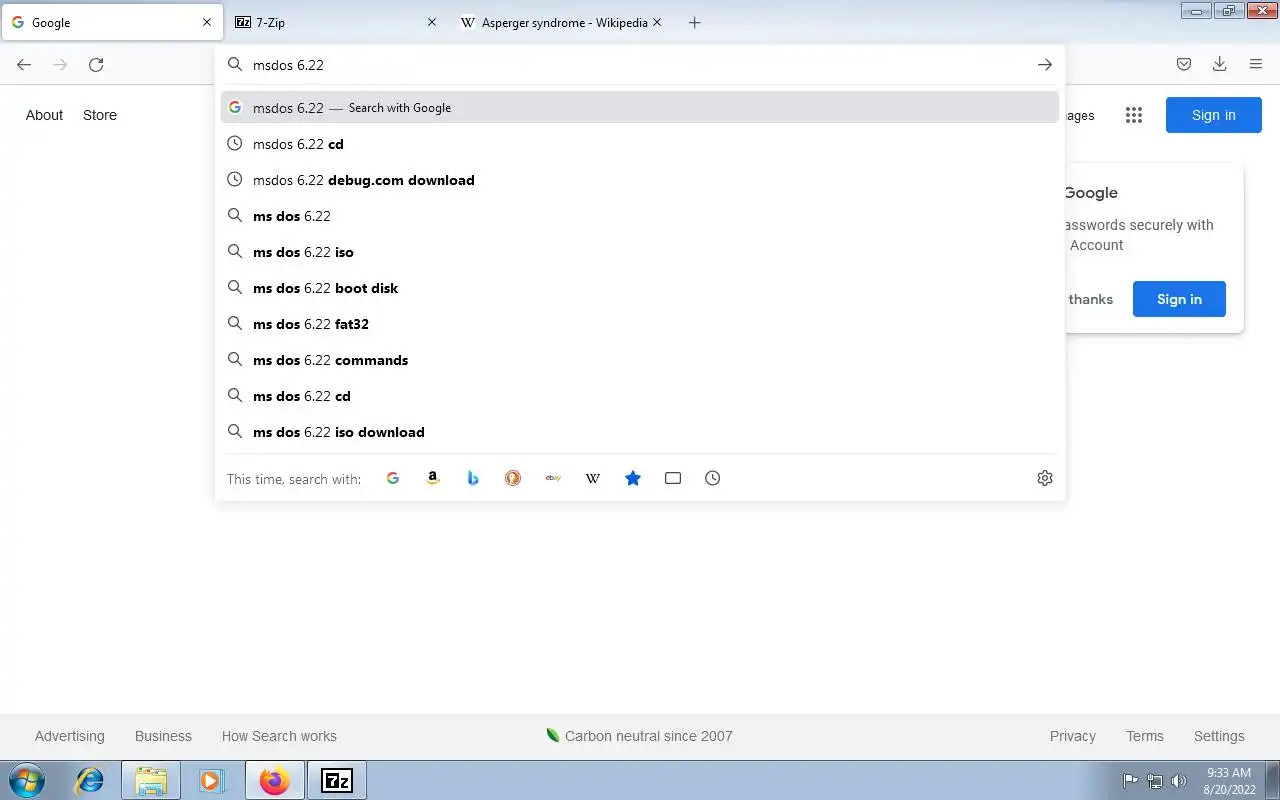Image resolution: width=1280 pixels, height=800 pixels.
Task: Click the address bar text field
Action: coord(638,65)
